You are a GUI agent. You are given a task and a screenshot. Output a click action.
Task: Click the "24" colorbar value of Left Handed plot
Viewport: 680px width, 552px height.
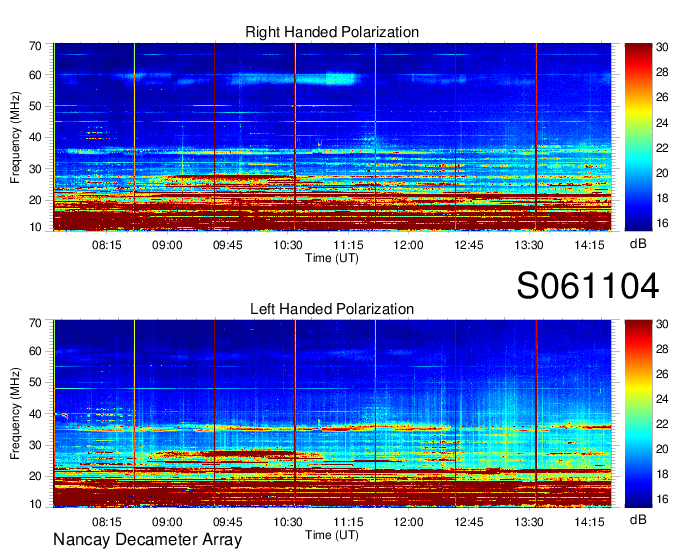[662, 399]
